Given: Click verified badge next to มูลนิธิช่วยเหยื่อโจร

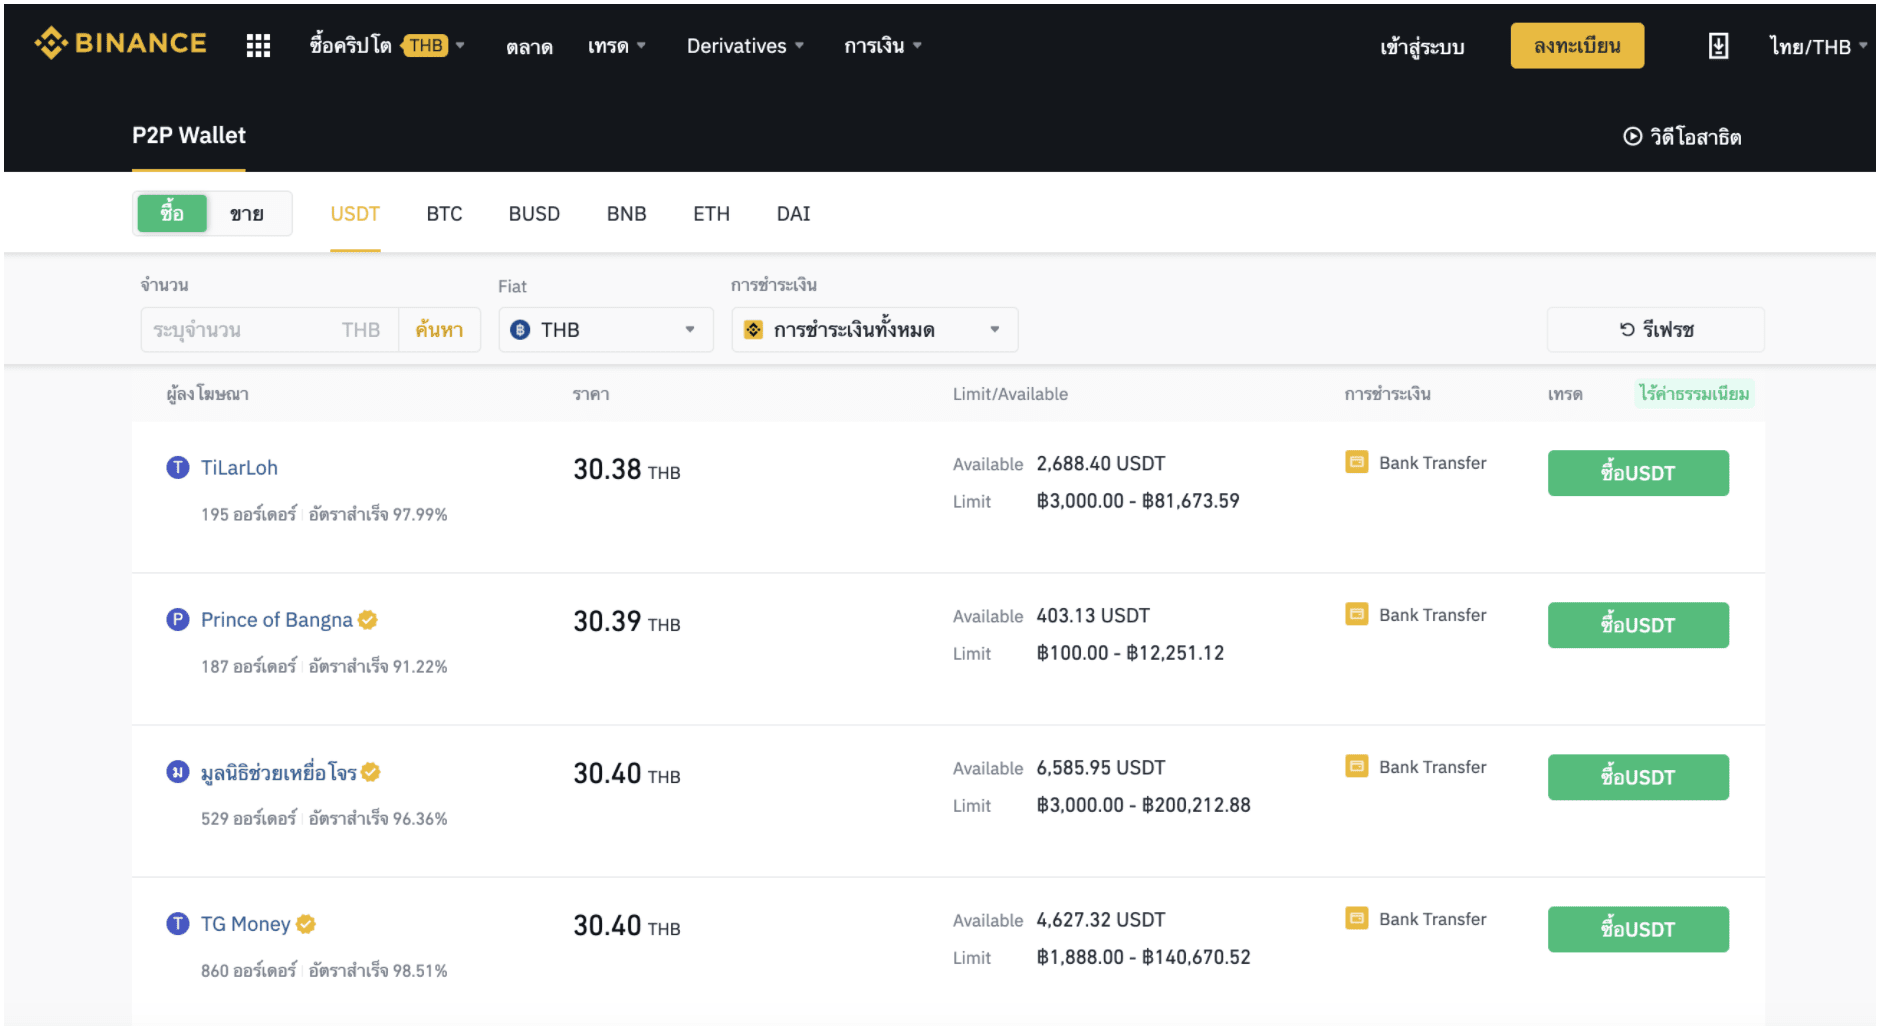Looking at the screenshot, I should tap(371, 772).
